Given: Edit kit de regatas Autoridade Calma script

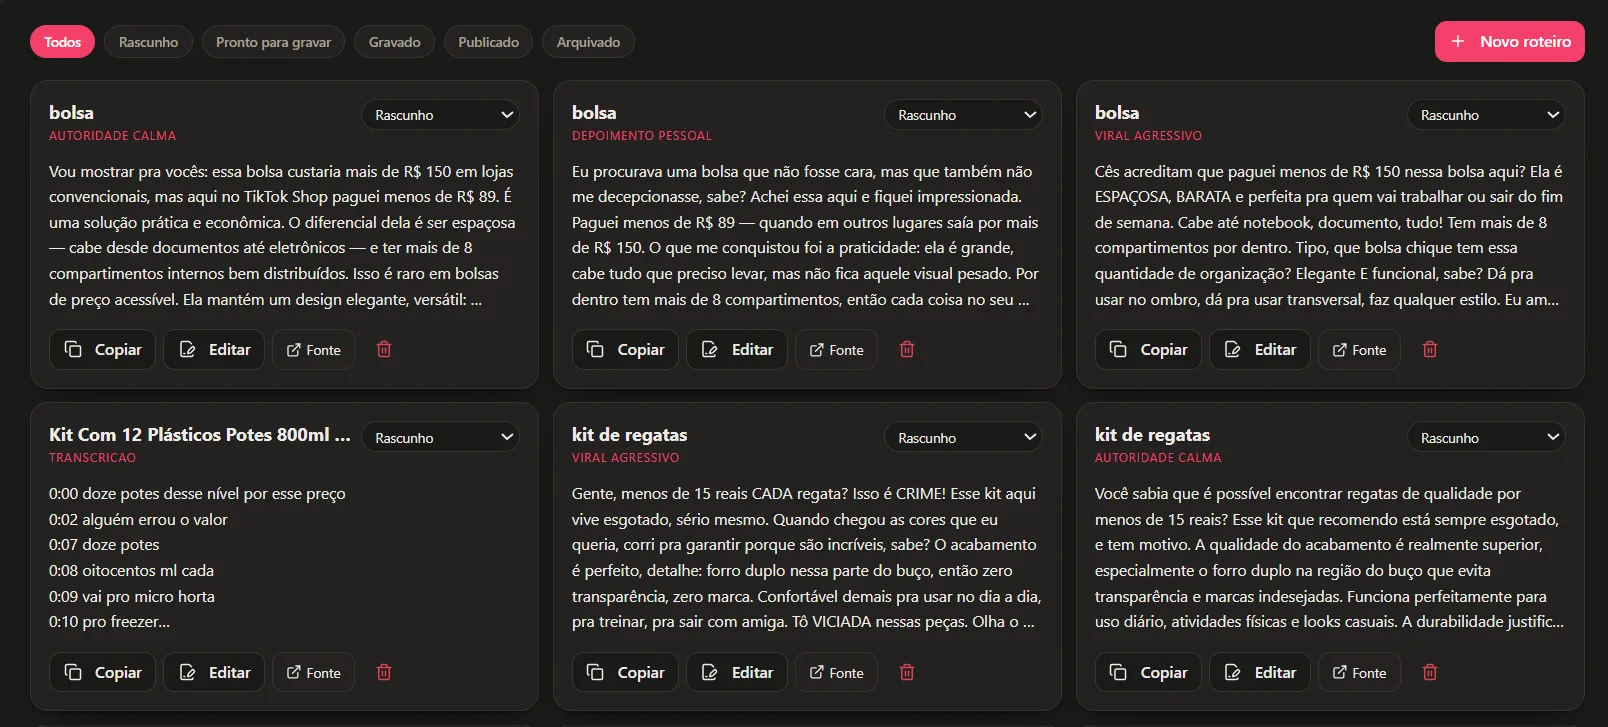Looking at the screenshot, I should pos(1260,672).
